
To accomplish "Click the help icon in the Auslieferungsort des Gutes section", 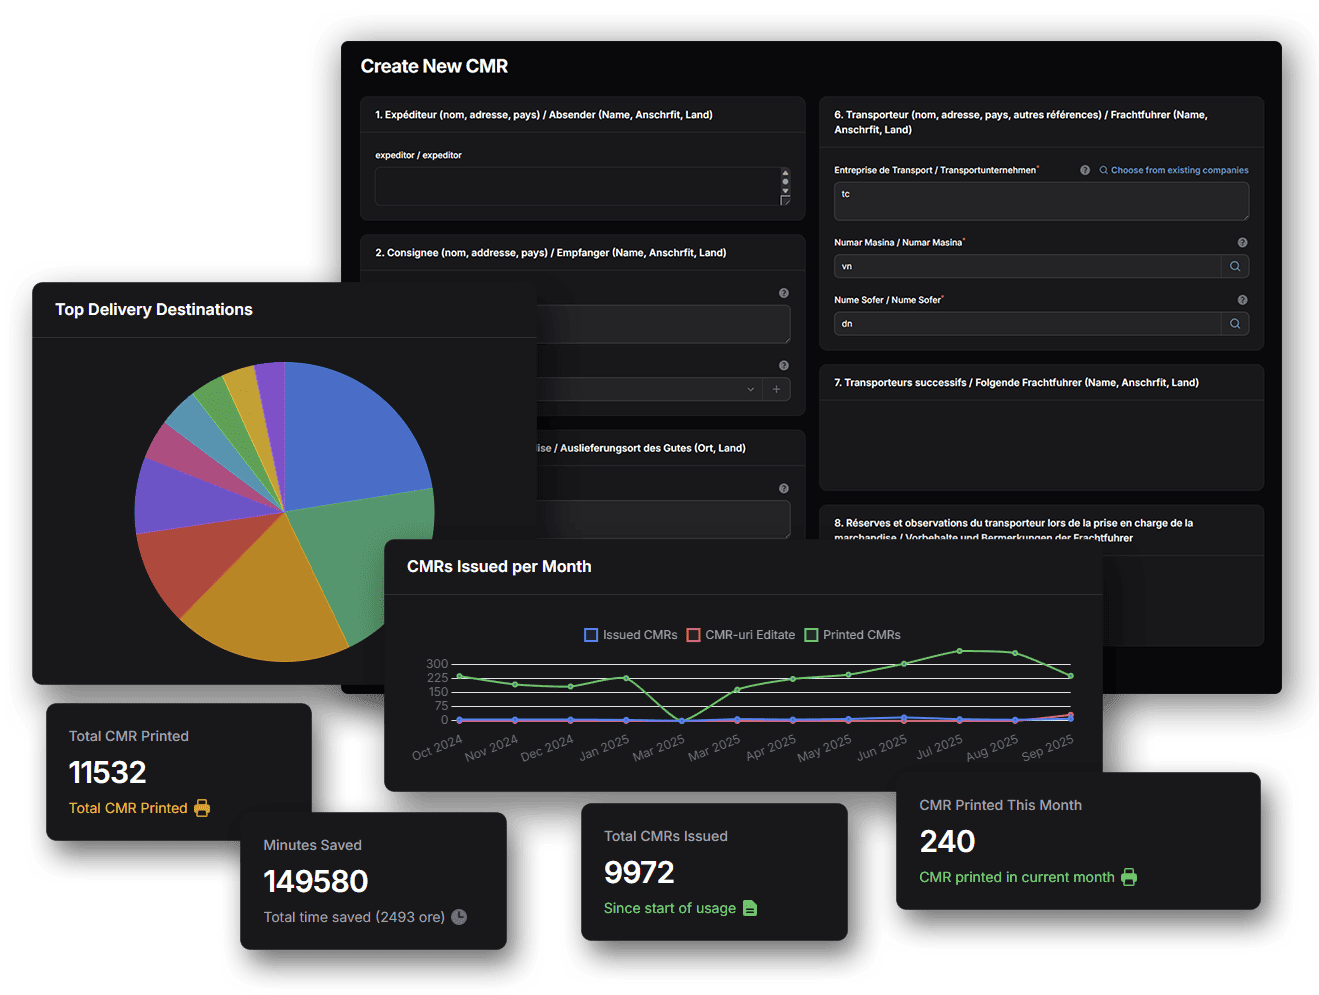I will coord(783,487).
